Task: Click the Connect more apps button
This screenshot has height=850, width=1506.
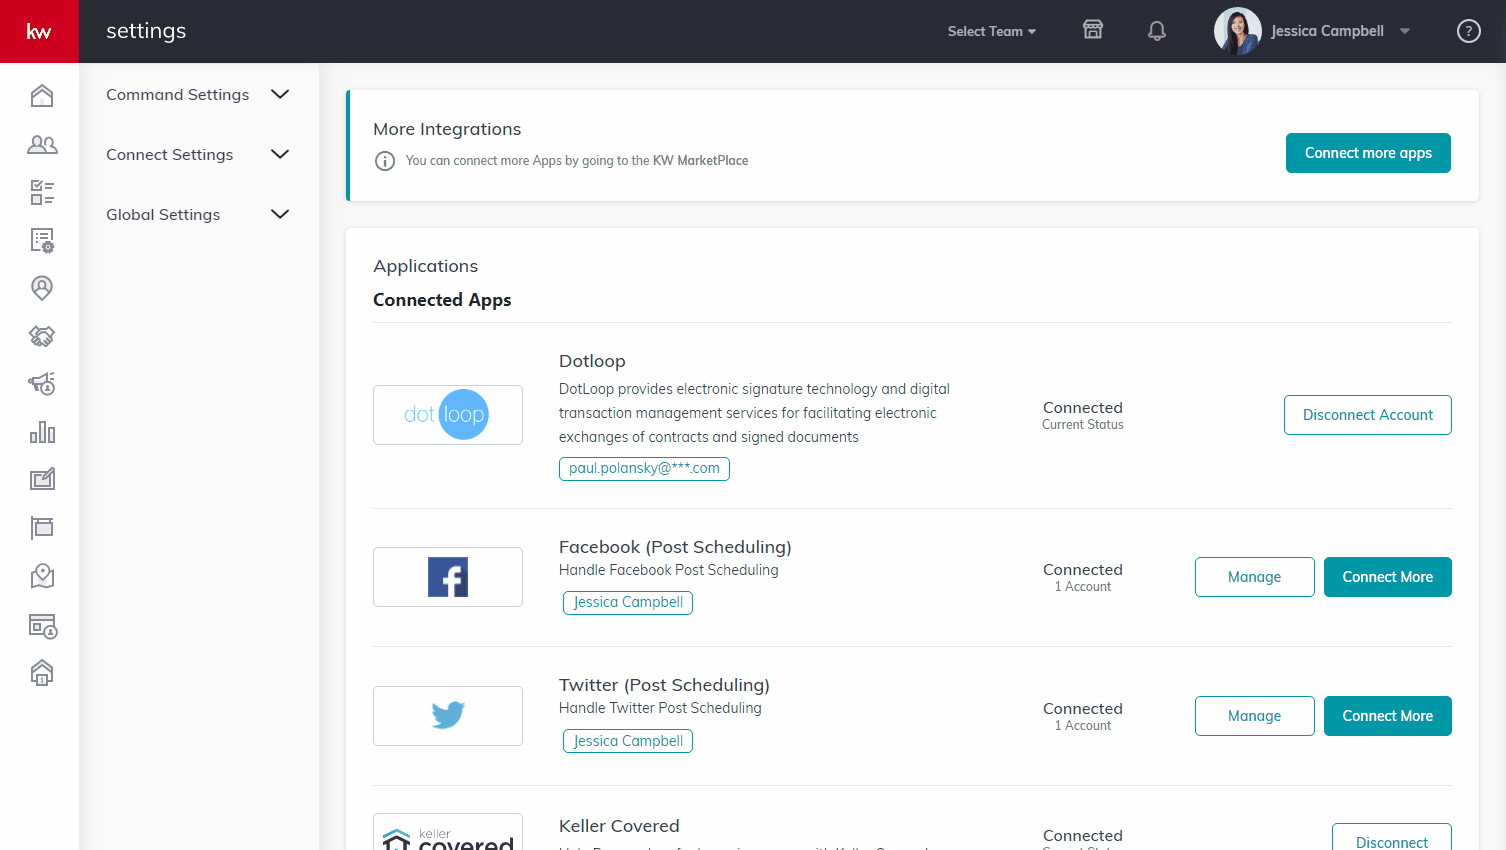Action: 1368,153
